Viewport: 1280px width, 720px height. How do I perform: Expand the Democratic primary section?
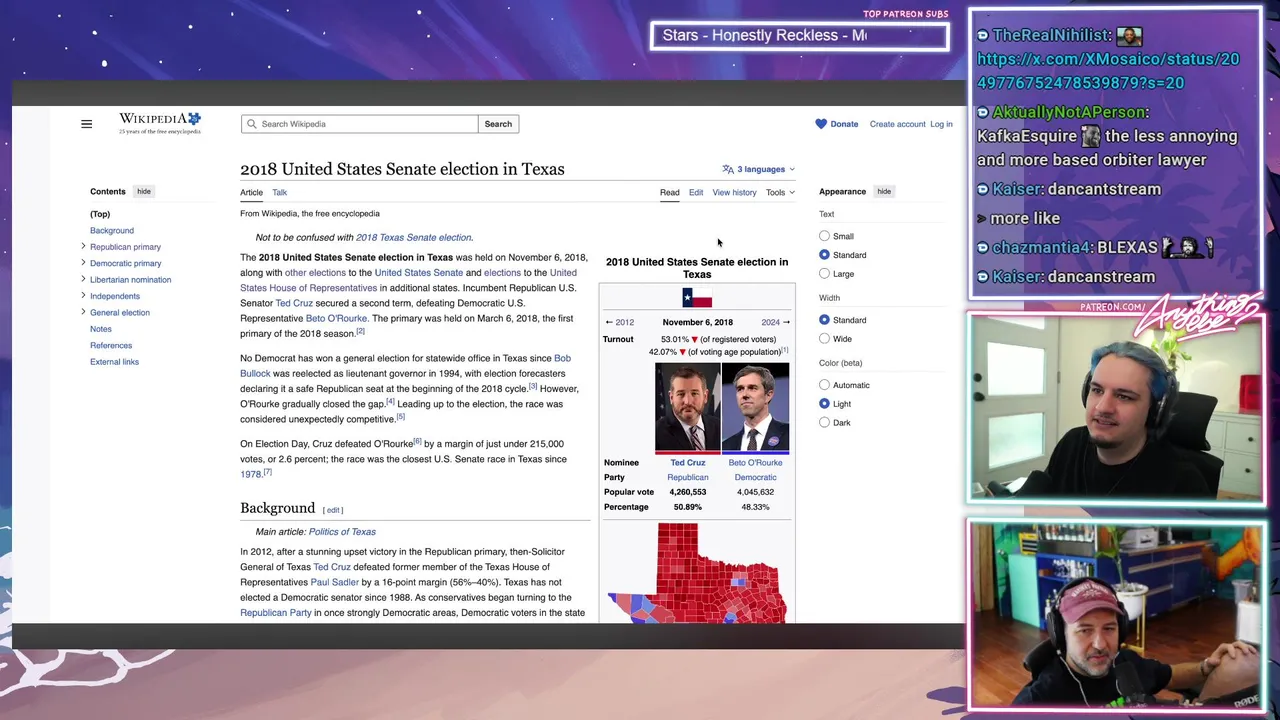[83, 263]
